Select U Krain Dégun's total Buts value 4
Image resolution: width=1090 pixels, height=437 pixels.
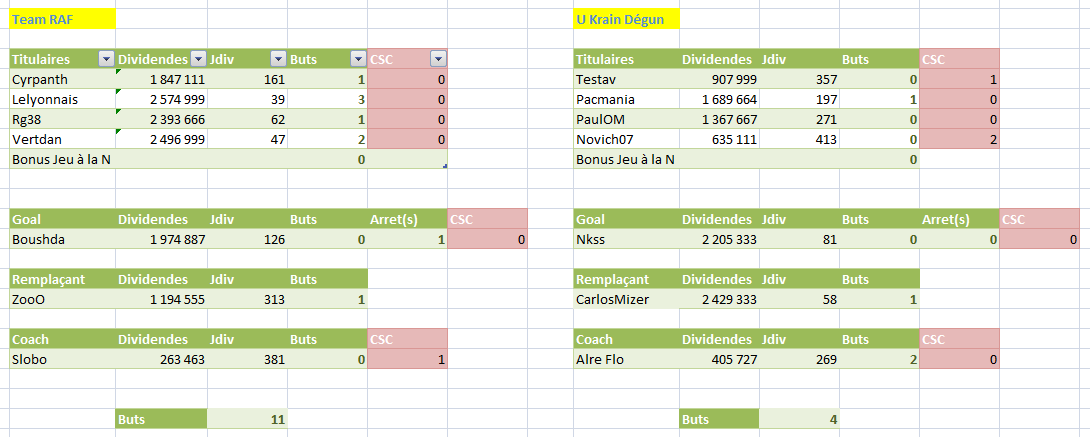tap(799, 419)
